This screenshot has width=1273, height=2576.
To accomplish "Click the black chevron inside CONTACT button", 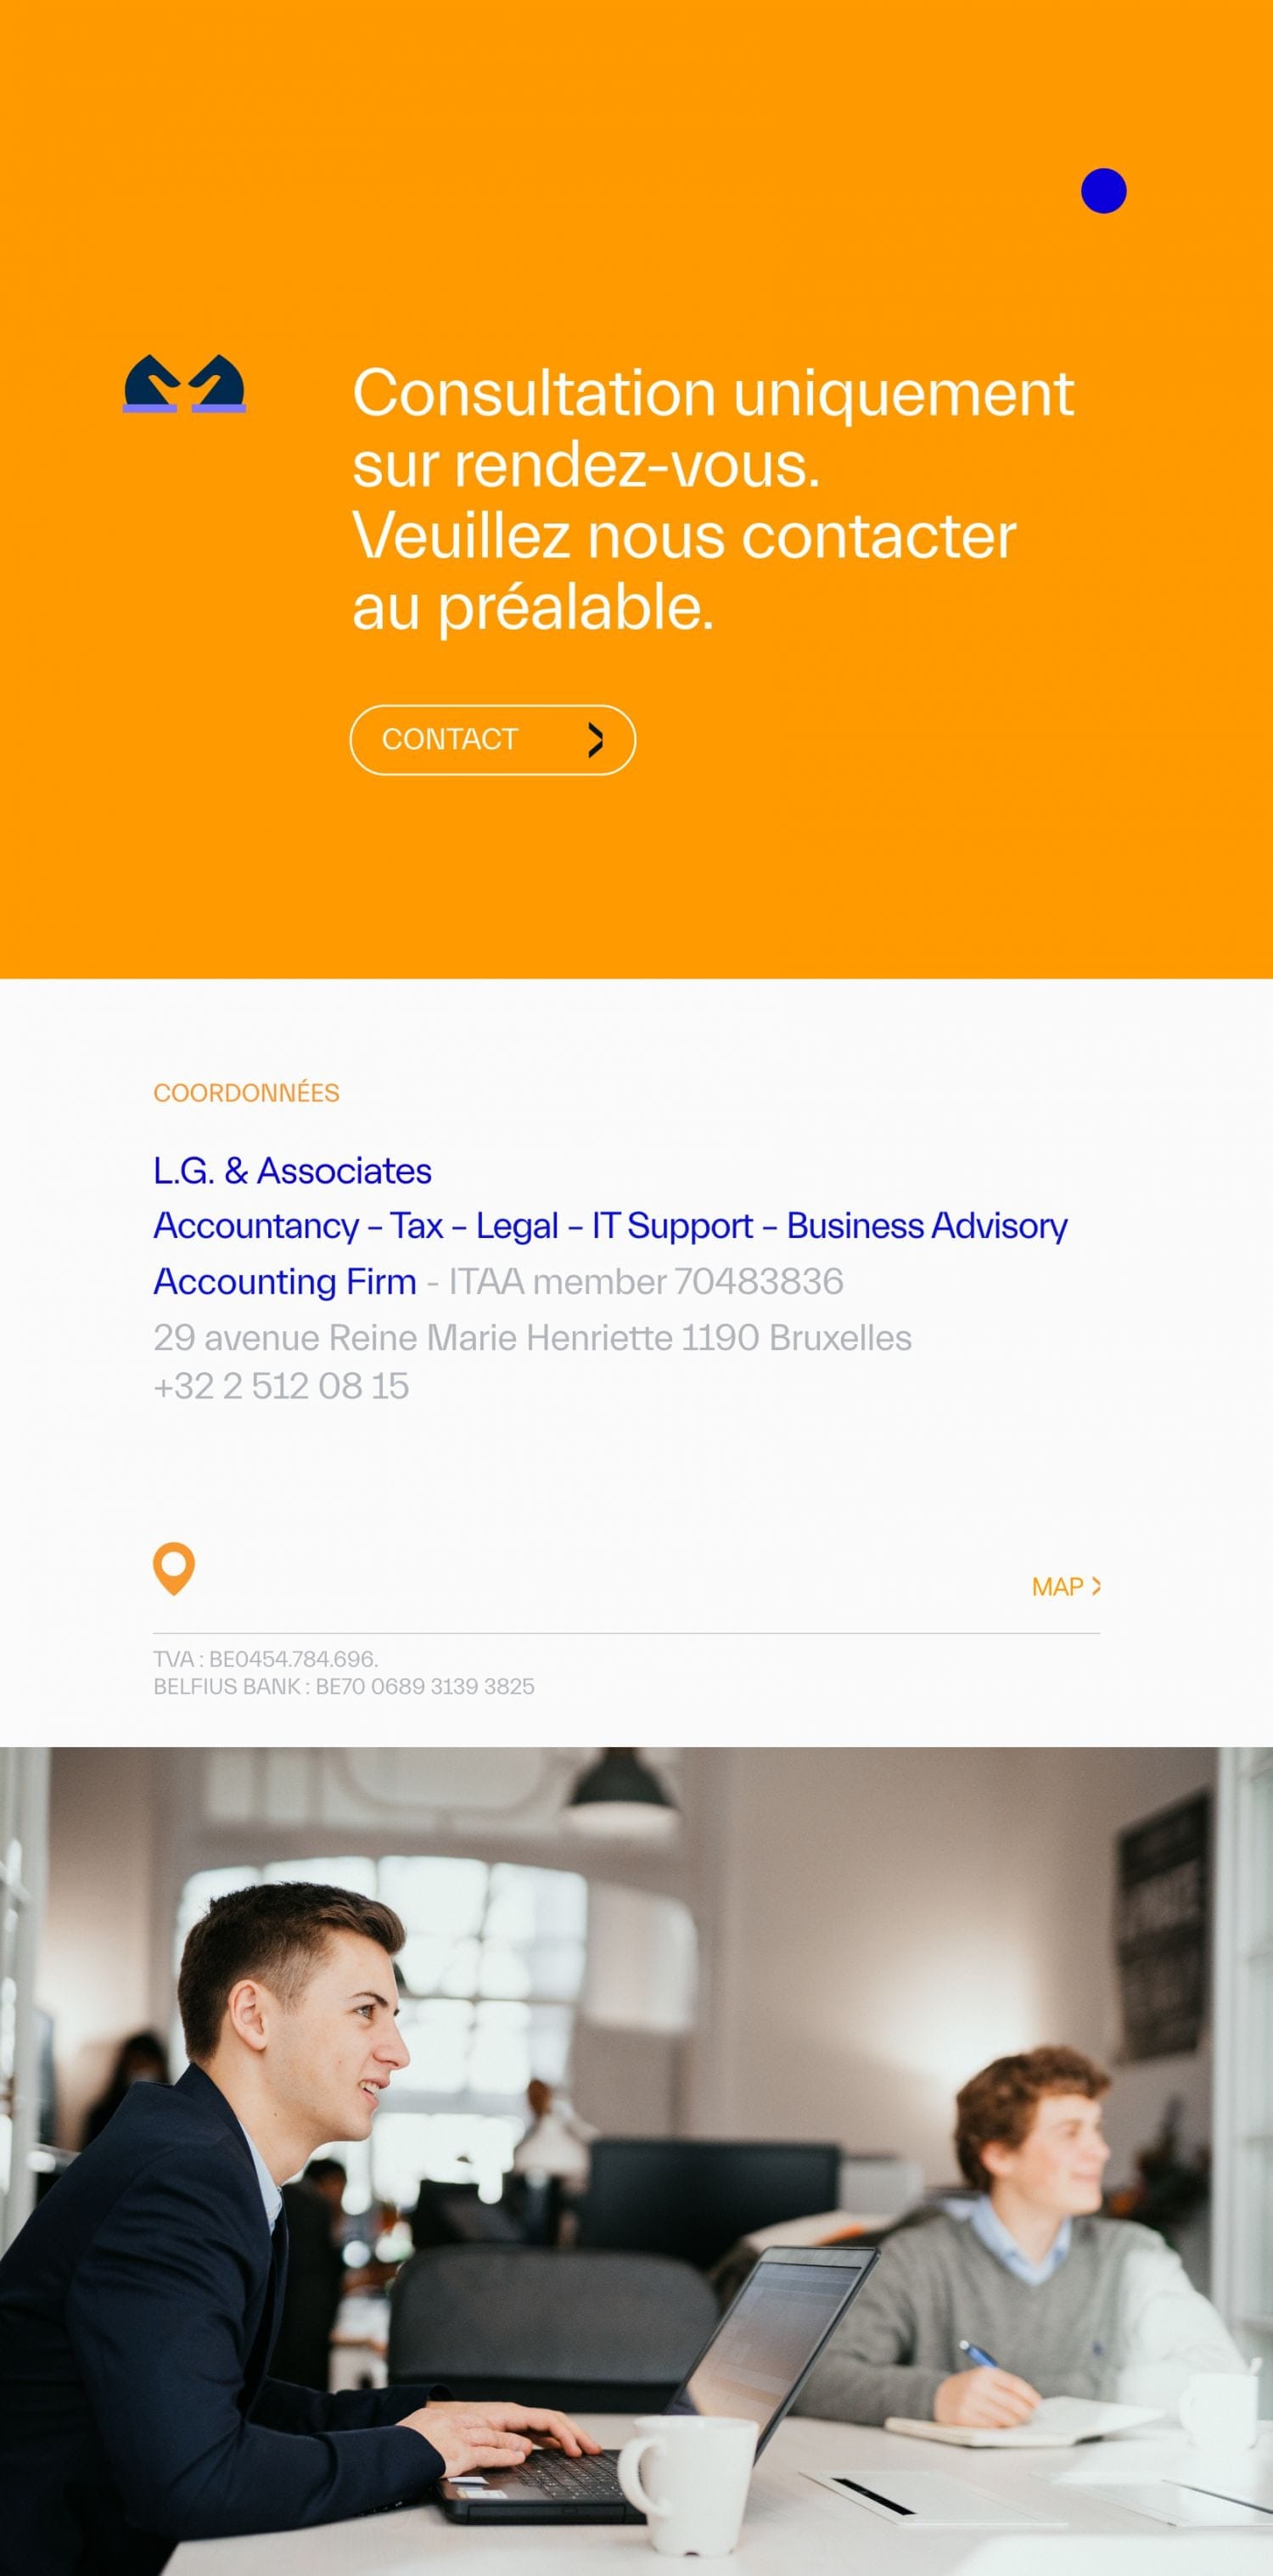I will 596,740.
